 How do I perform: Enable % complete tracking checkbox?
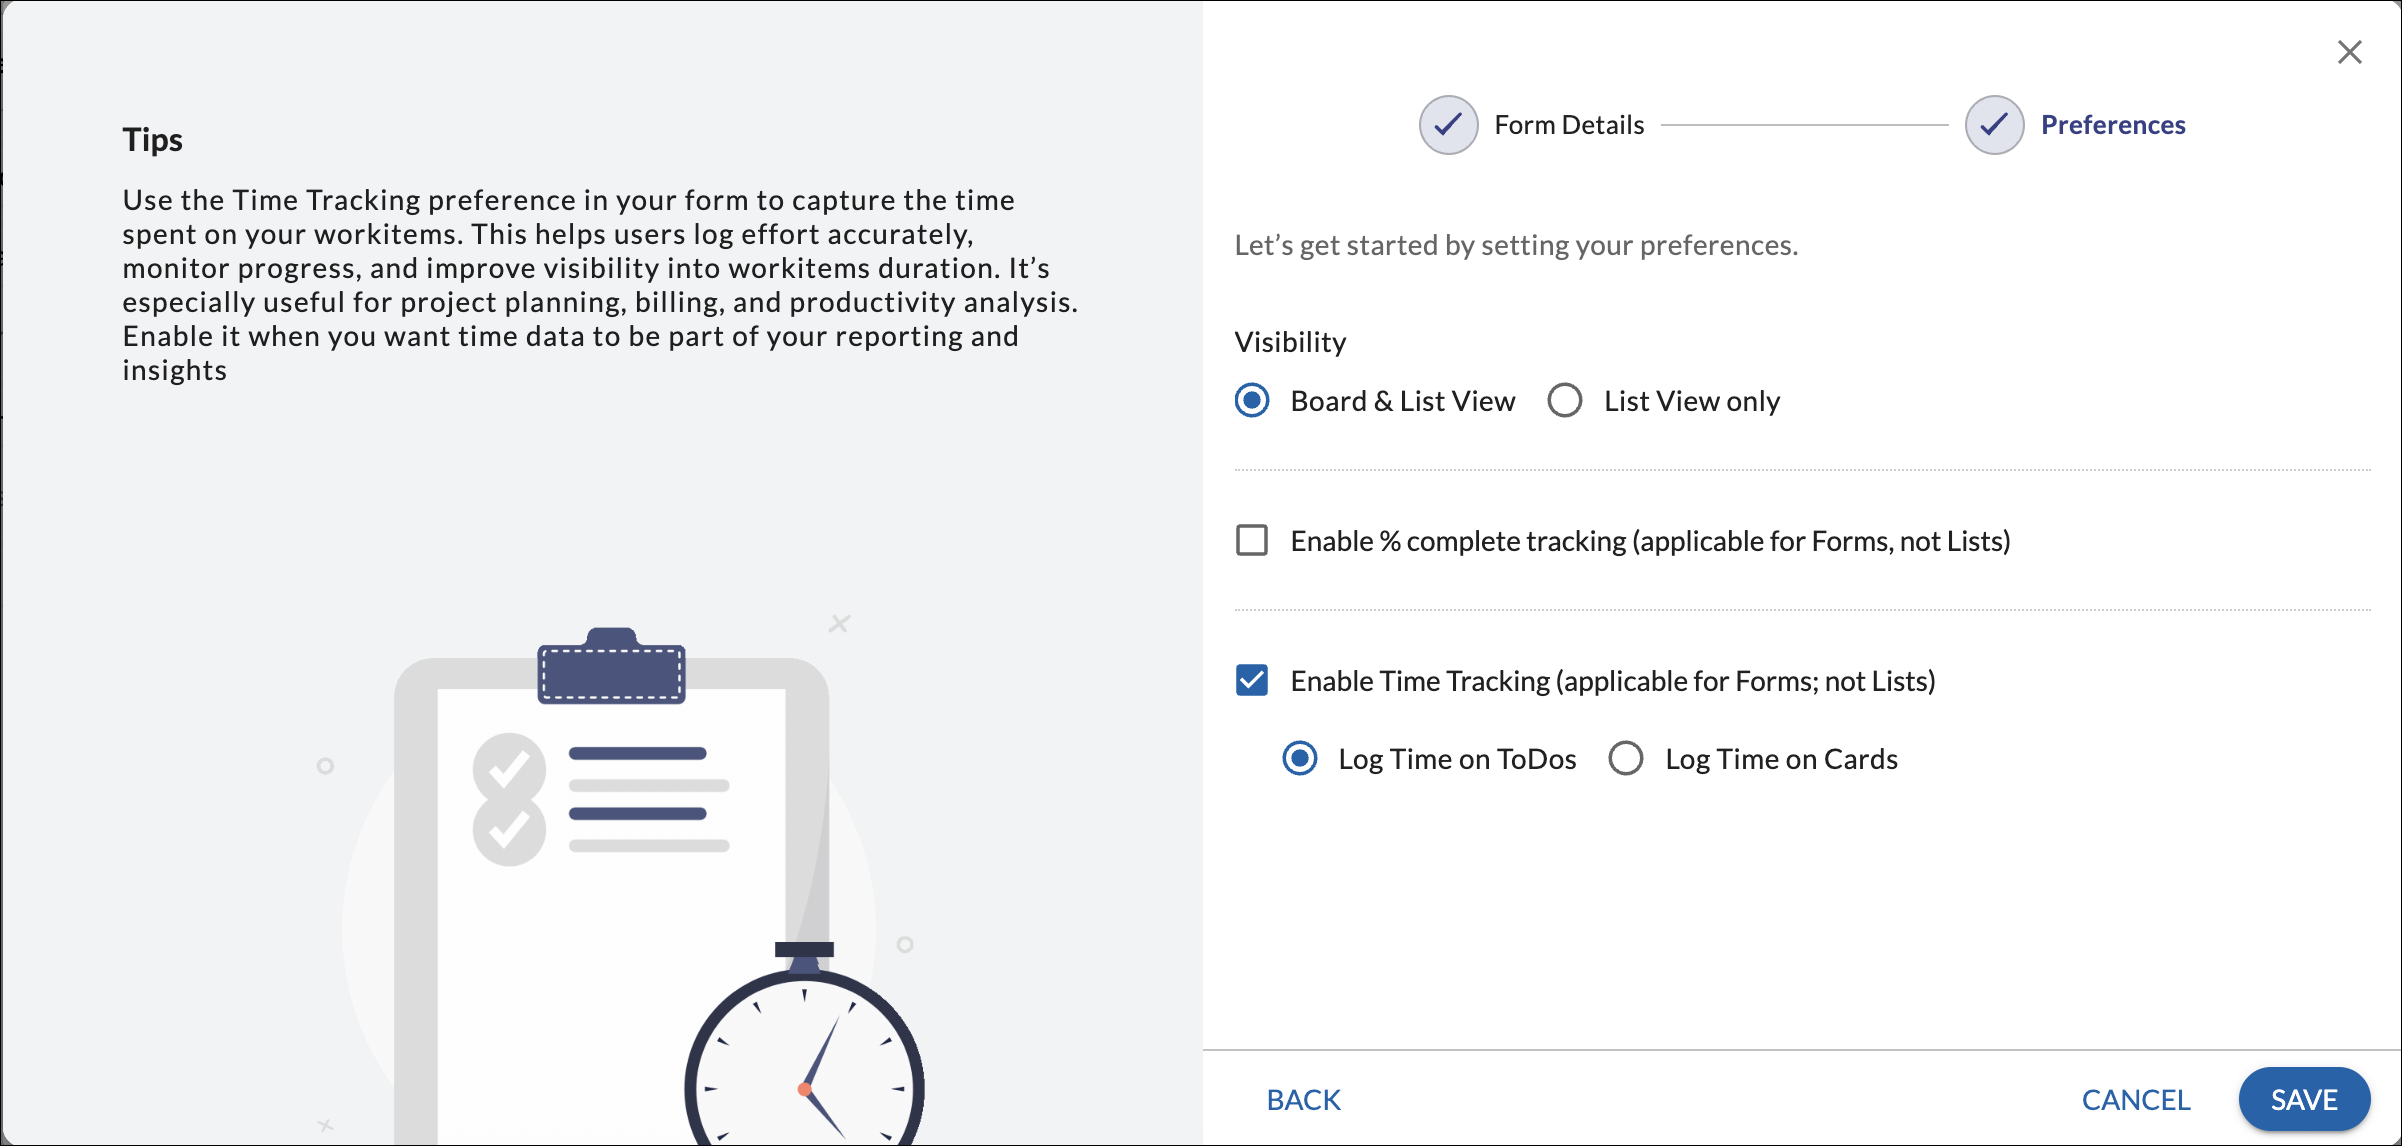[x=1252, y=541]
